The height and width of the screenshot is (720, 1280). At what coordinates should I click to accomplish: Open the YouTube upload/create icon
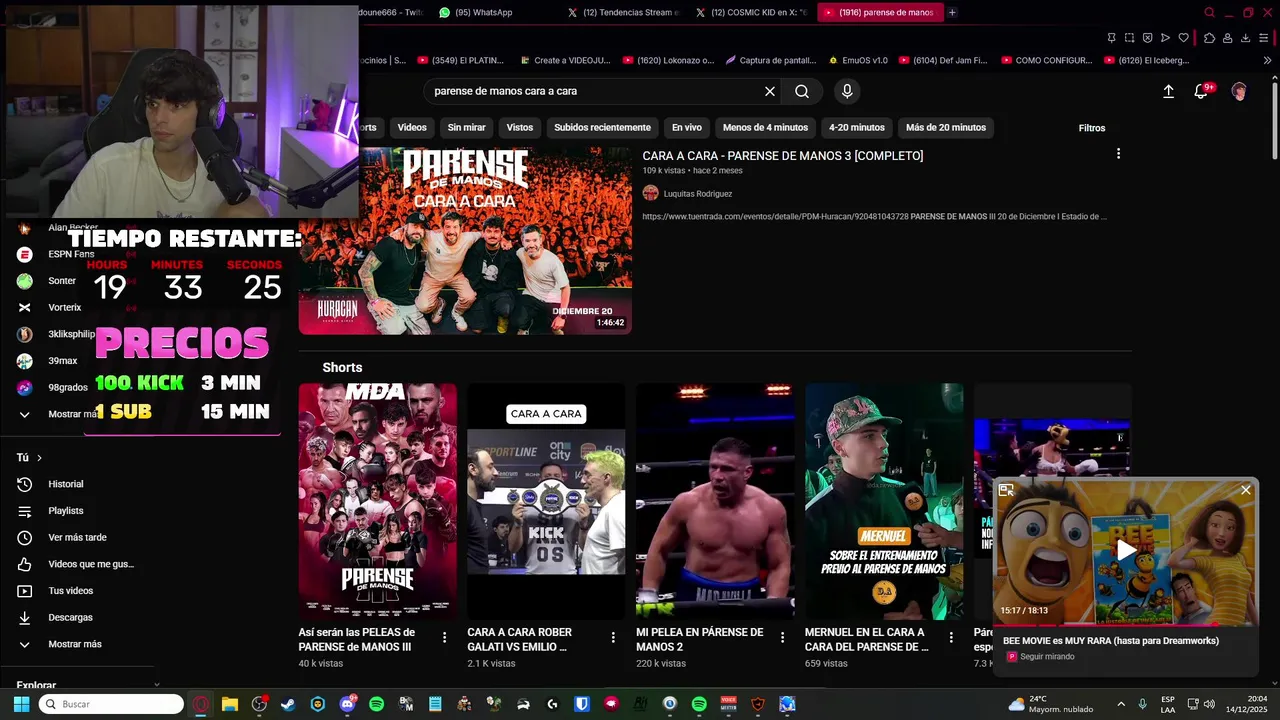click(x=1168, y=91)
